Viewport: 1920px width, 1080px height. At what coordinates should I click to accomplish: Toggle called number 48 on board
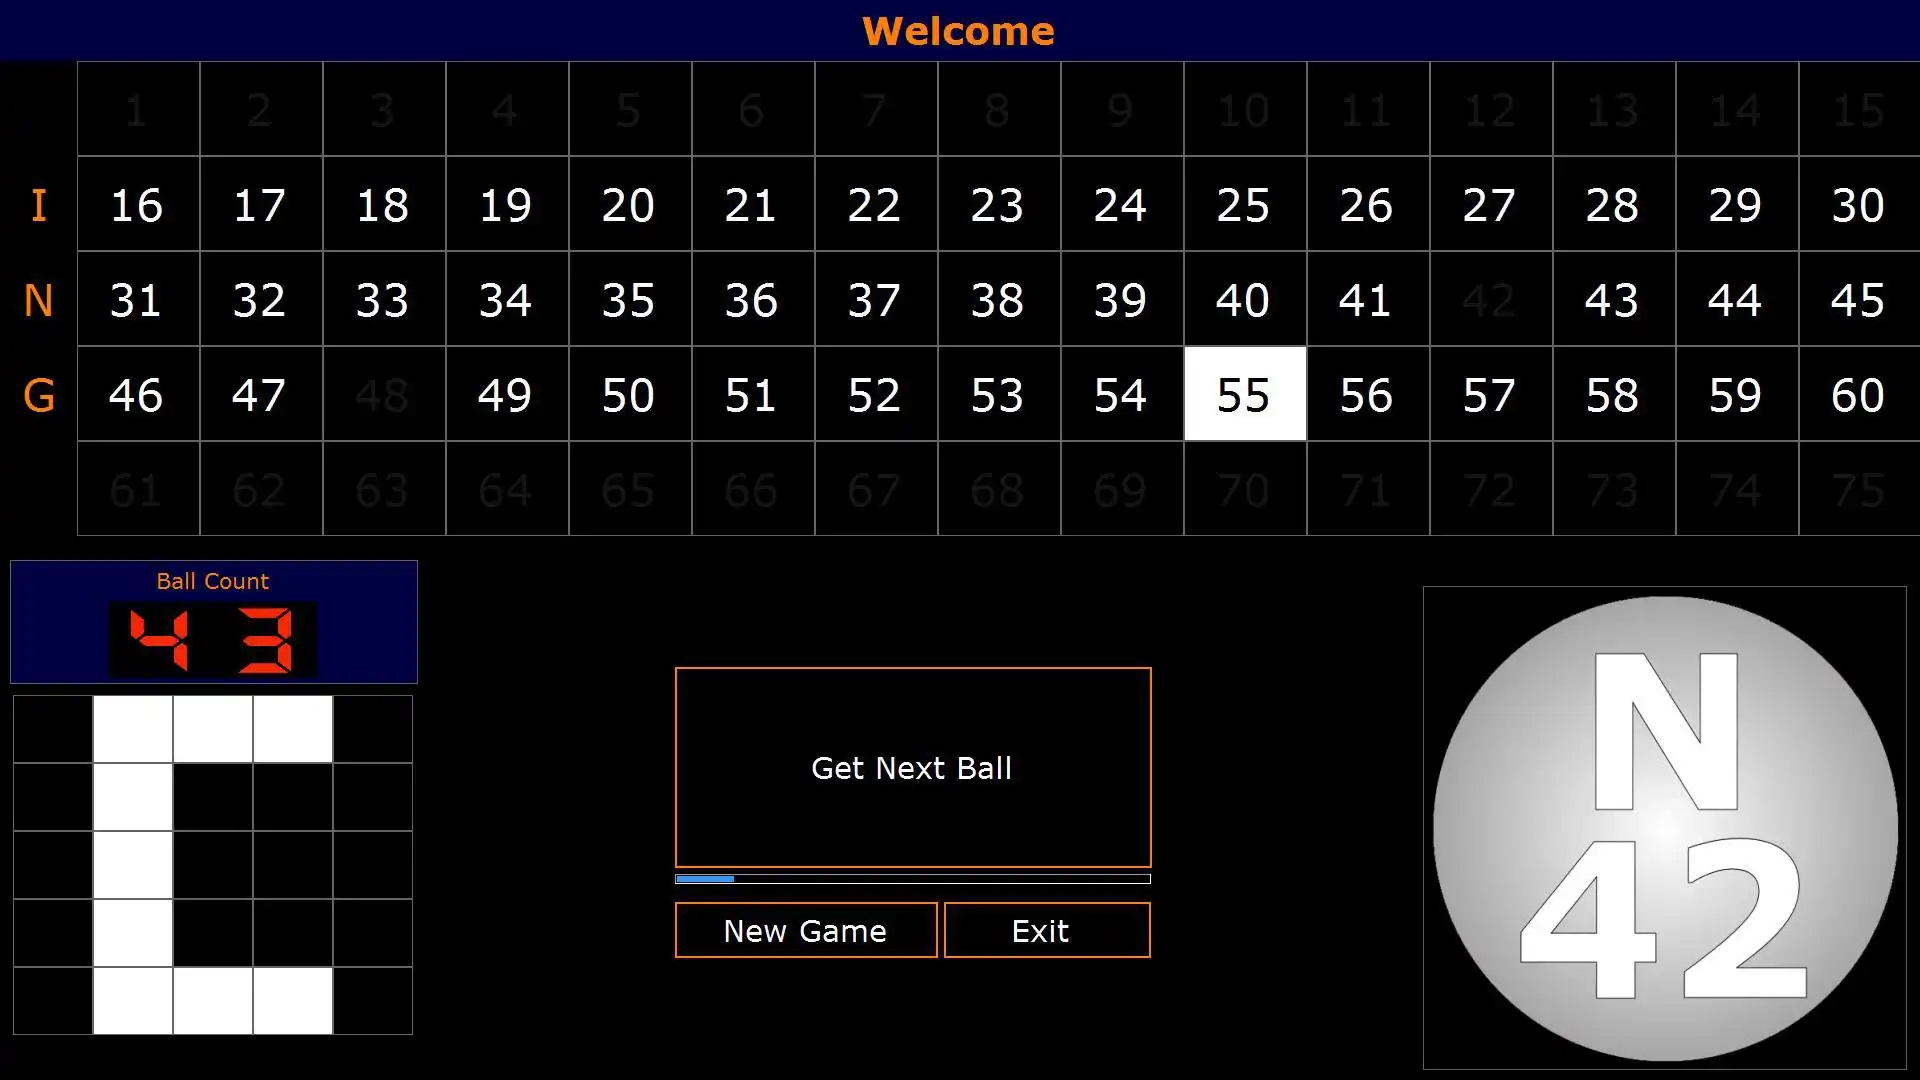(382, 394)
